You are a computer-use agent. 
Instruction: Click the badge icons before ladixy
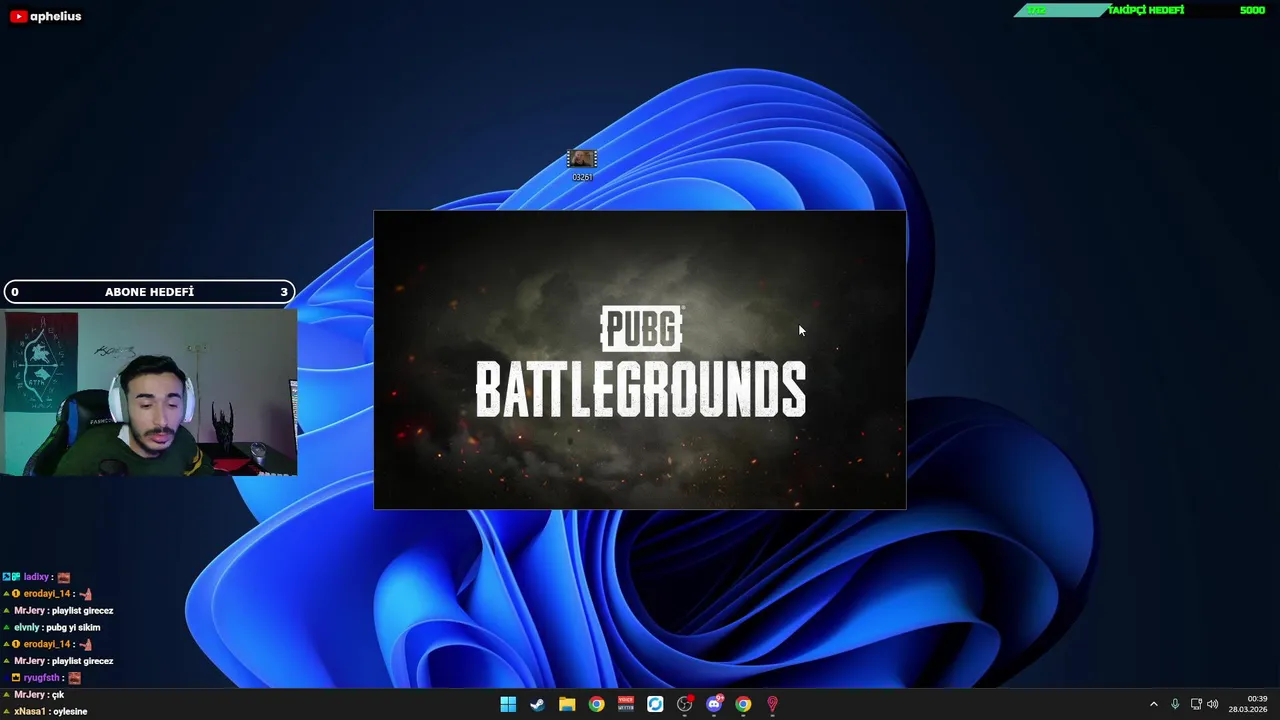click(11, 577)
